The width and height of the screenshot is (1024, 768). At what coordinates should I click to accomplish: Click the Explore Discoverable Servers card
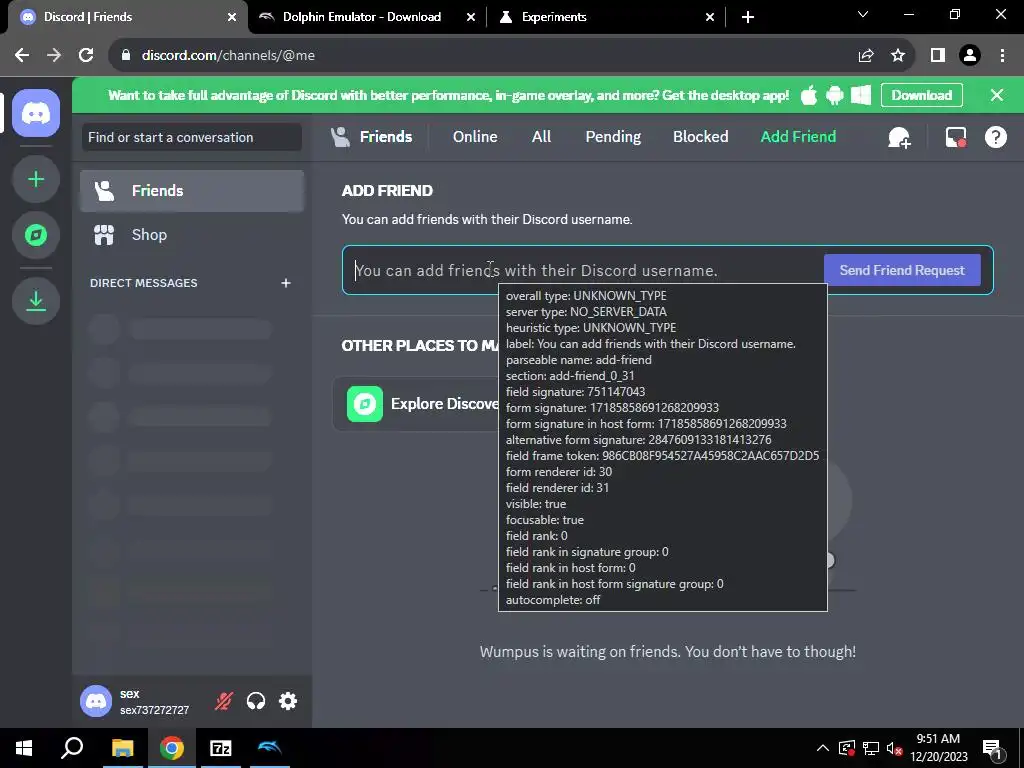tap(416, 404)
